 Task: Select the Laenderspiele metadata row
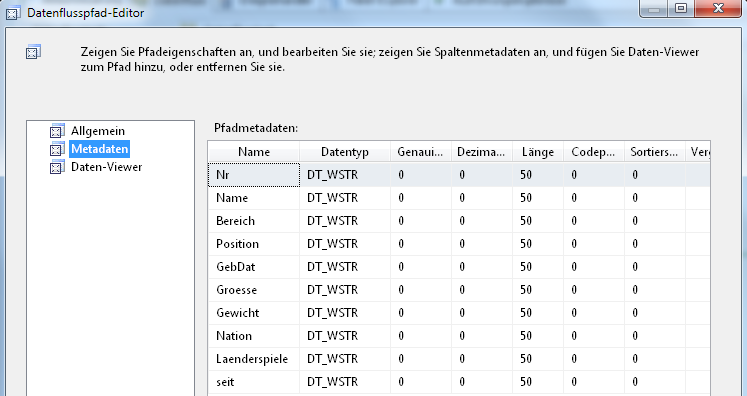[x=459, y=359]
